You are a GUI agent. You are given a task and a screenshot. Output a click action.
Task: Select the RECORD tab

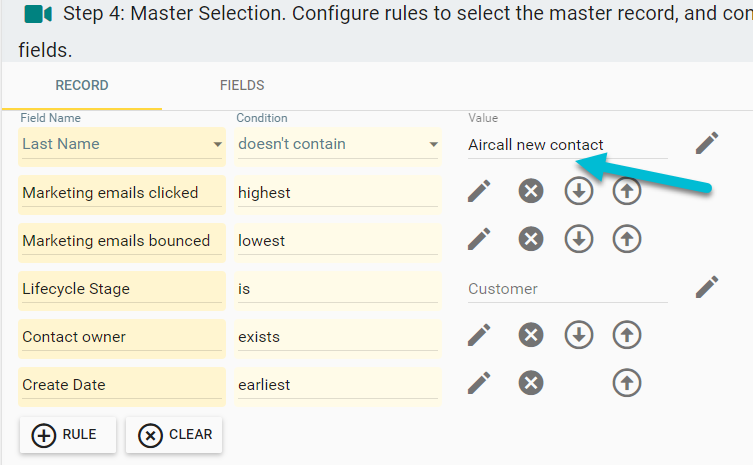[x=82, y=86]
